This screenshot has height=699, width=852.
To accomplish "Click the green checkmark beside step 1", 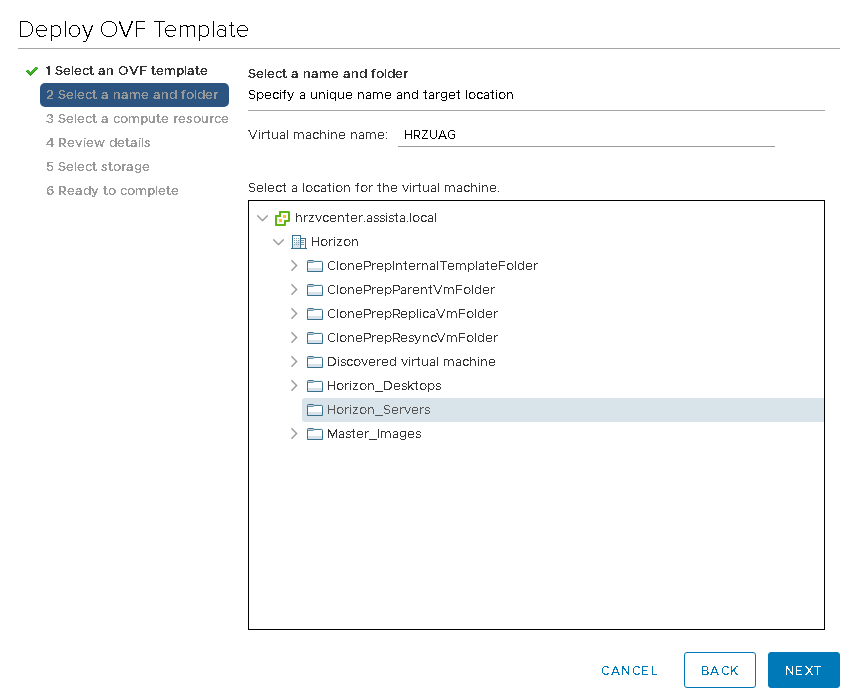I will (x=32, y=71).
